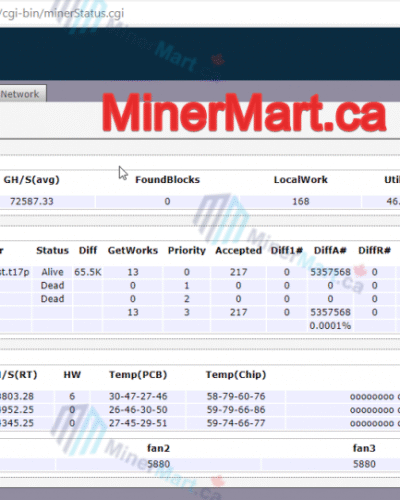Viewport: 400px width, 500px height.
Task: Select the GetWorks value 13 in Alive row
Action: click(x=133, y=272)
